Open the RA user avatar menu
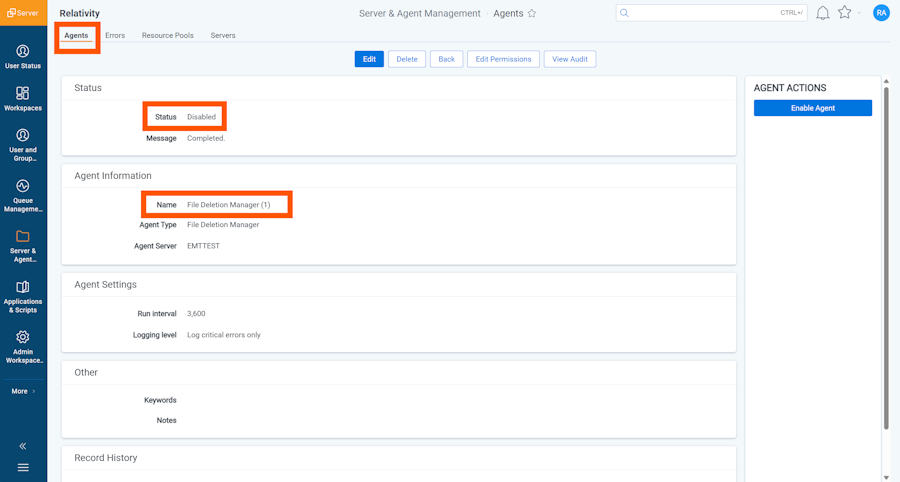 (881, 13)
